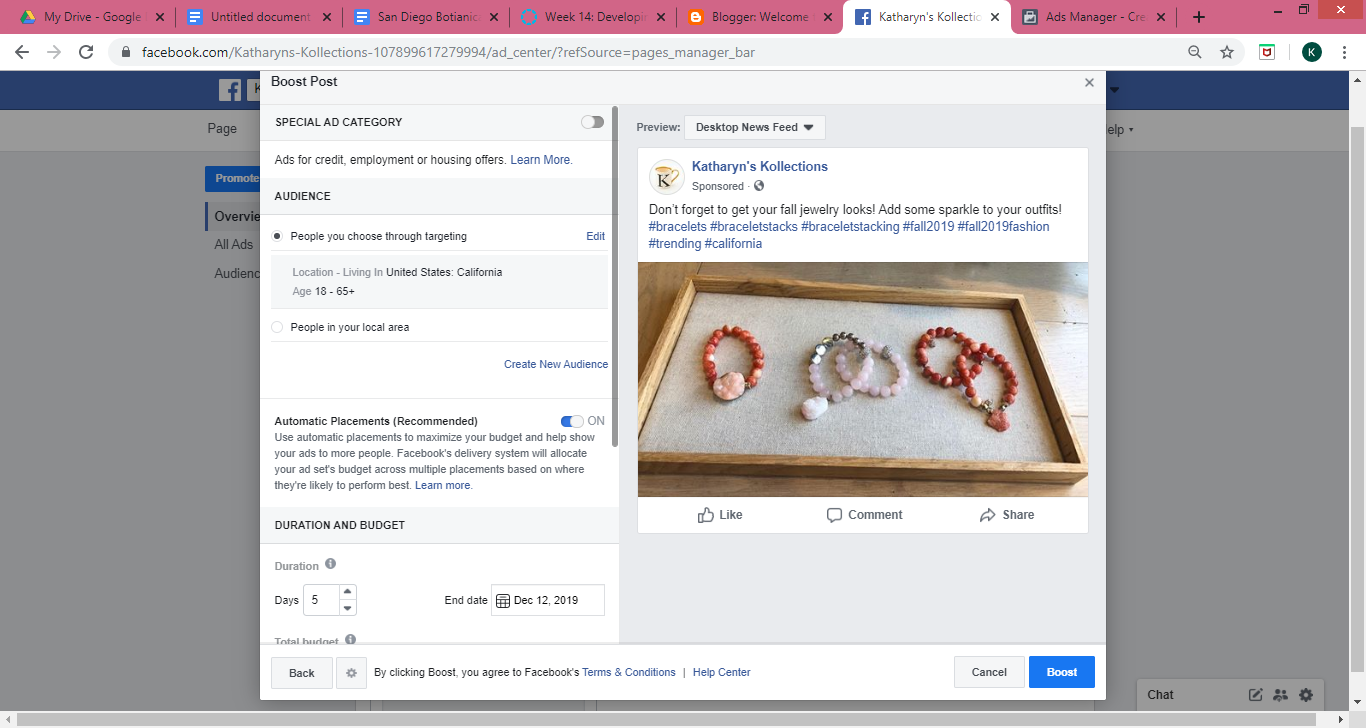The width and height of the screenshot is (1366, 728).
Task: Click the address bar URL
Action: (448, 52)
